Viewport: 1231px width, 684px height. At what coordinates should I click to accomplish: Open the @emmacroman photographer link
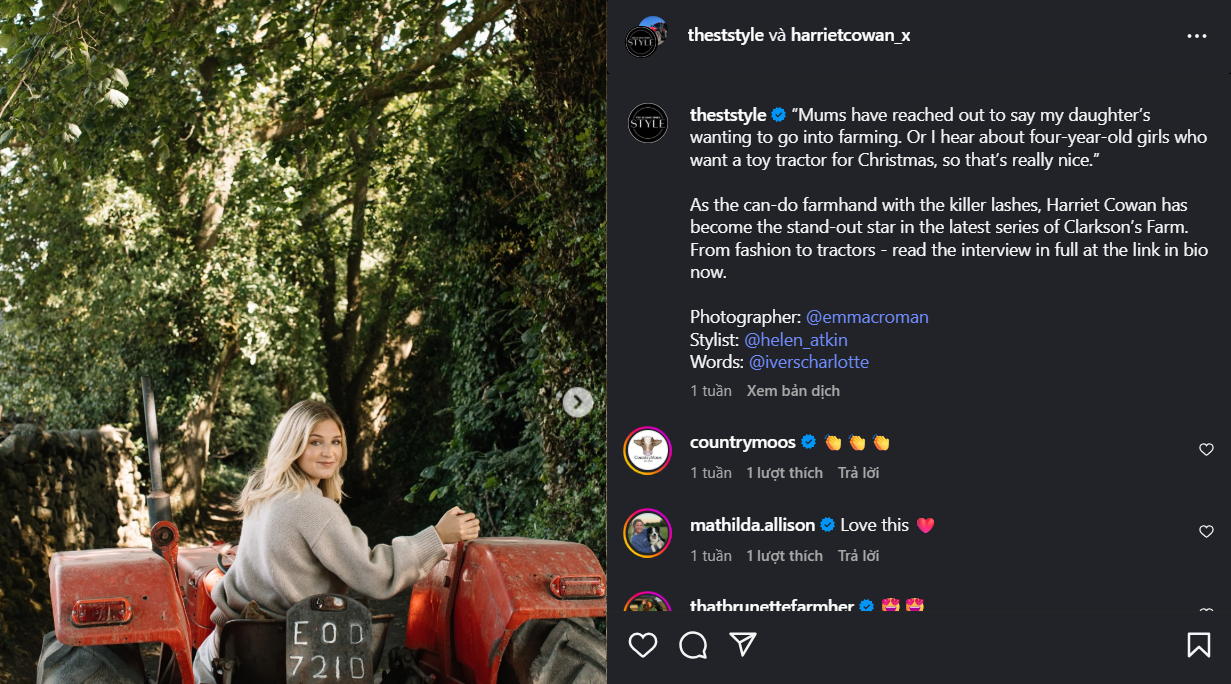[867, 317]
